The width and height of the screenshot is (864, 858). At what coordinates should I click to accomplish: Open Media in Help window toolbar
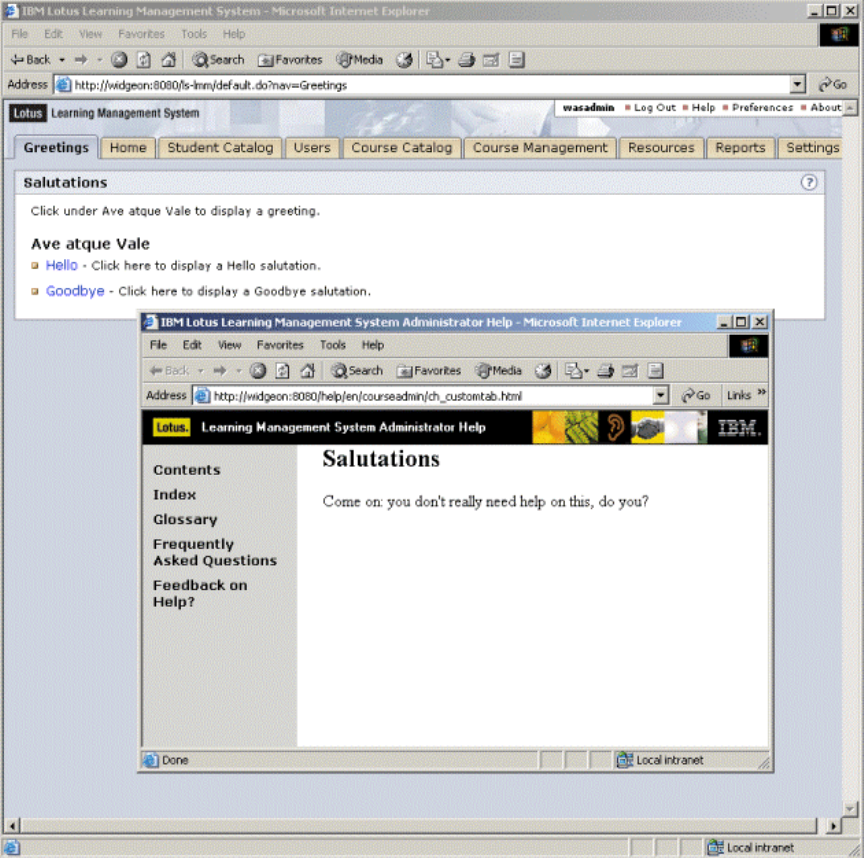tap(499, 371)
